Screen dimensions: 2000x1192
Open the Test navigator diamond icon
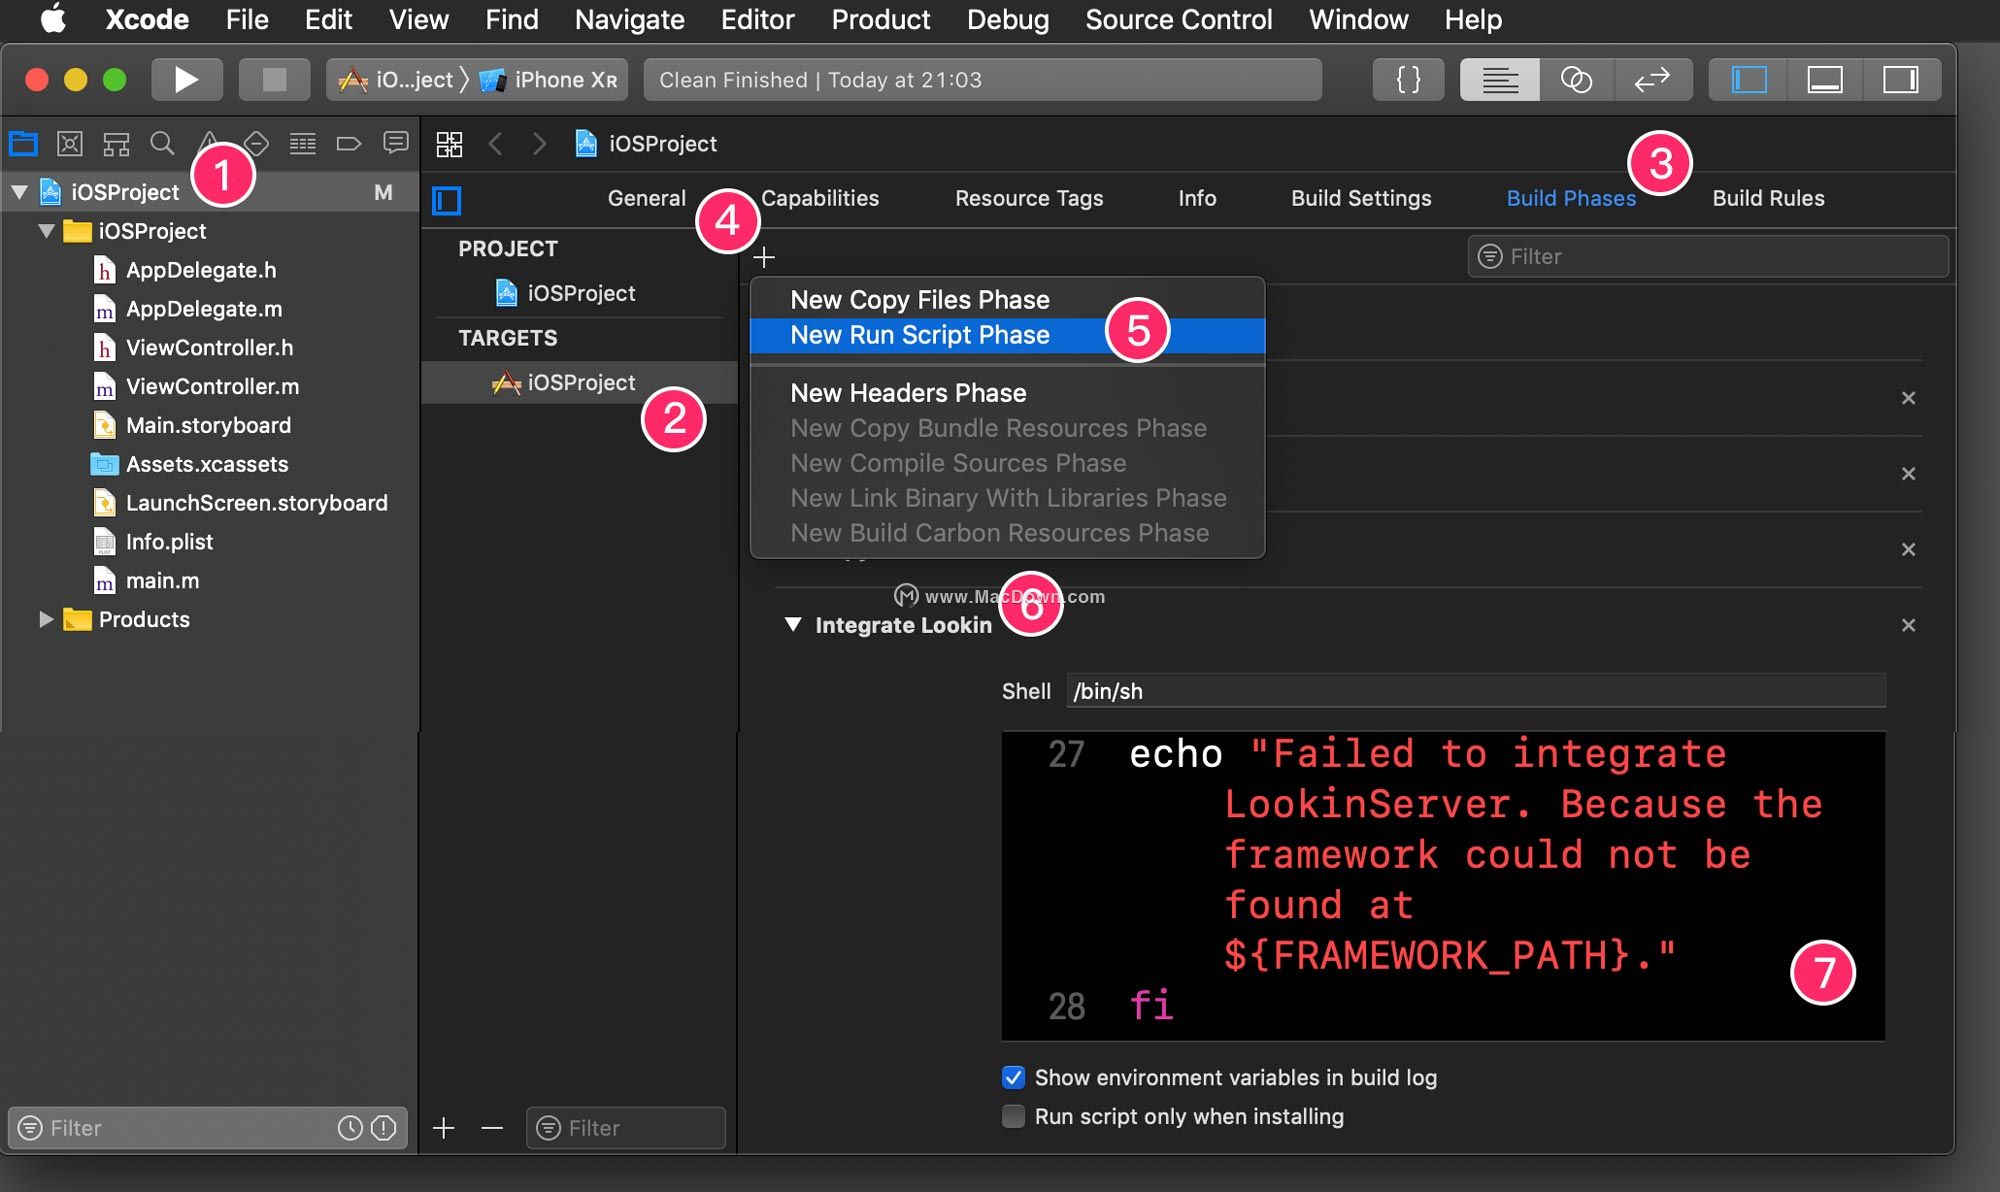(x=257, y=144)
